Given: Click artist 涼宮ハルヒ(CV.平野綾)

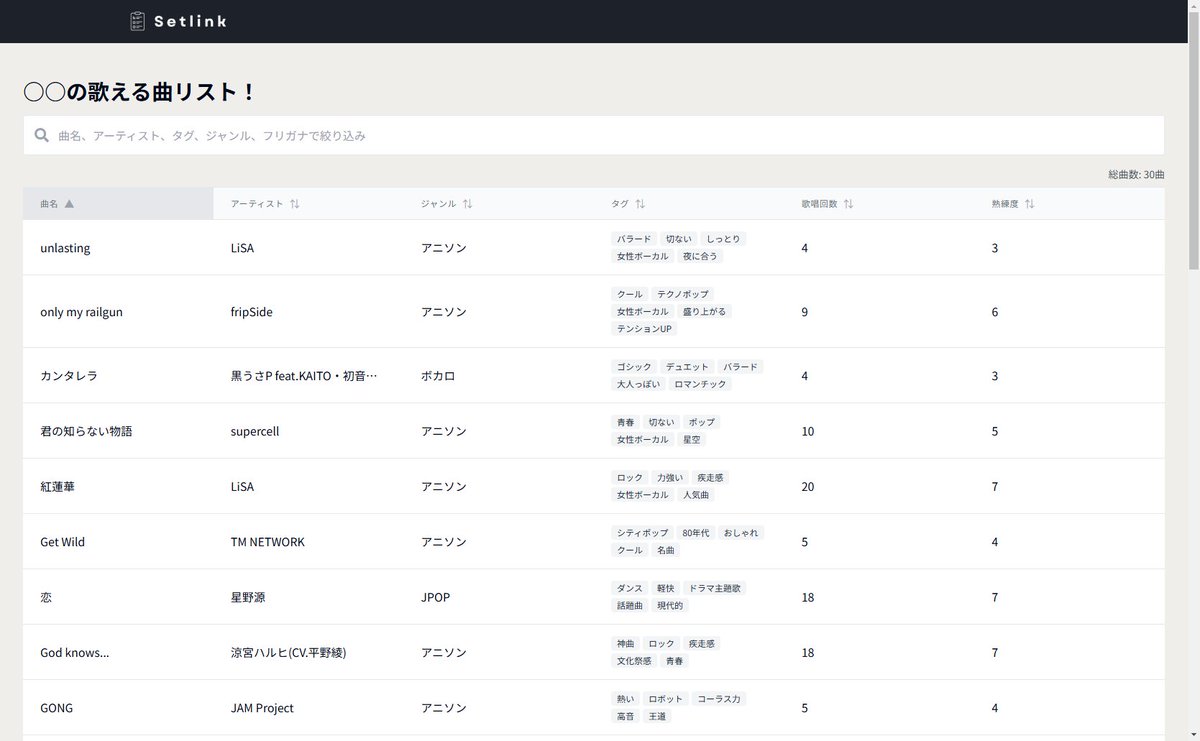Looking at the screenshot, I should click(x=288, y=653).
